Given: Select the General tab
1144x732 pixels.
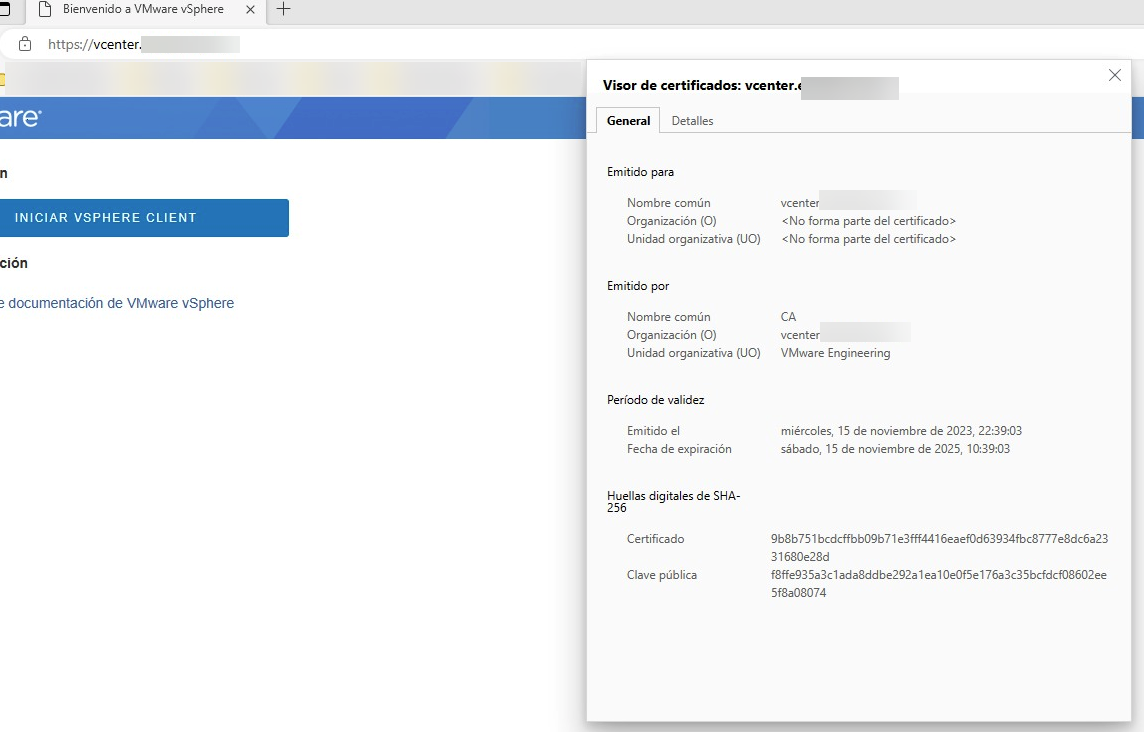Looking at the screenshot, I should point(628,121).
